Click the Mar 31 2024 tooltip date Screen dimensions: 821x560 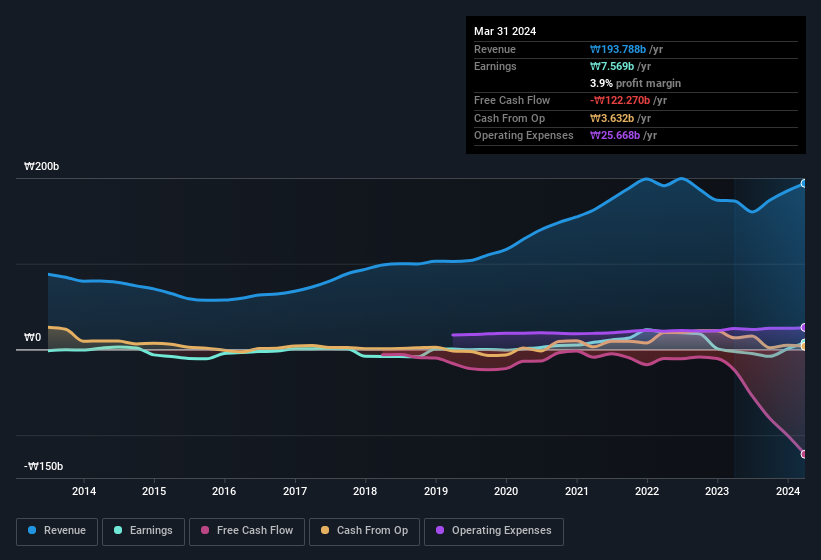pyautogui.click(x=505, y=31)
